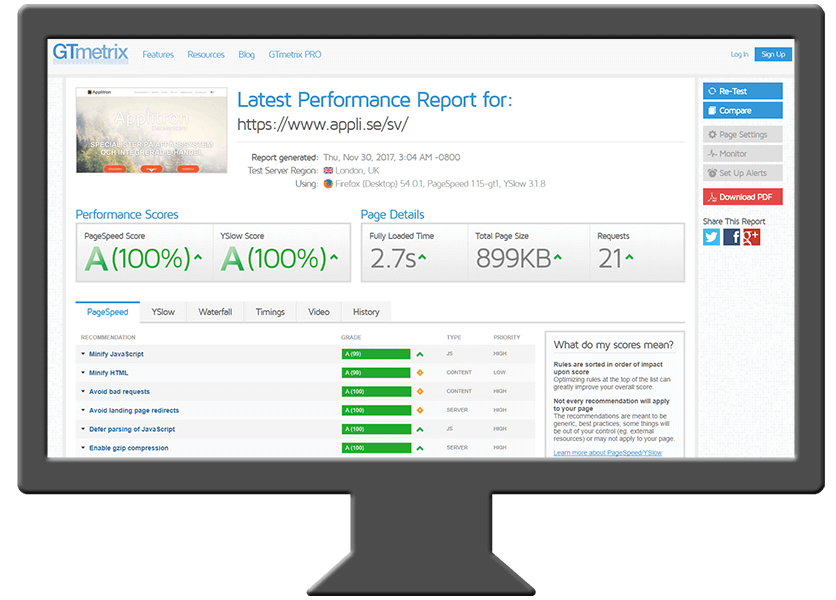Share report on Twitter icon
Viewport: 836px width, 600px height.
[x=711, y=237]
